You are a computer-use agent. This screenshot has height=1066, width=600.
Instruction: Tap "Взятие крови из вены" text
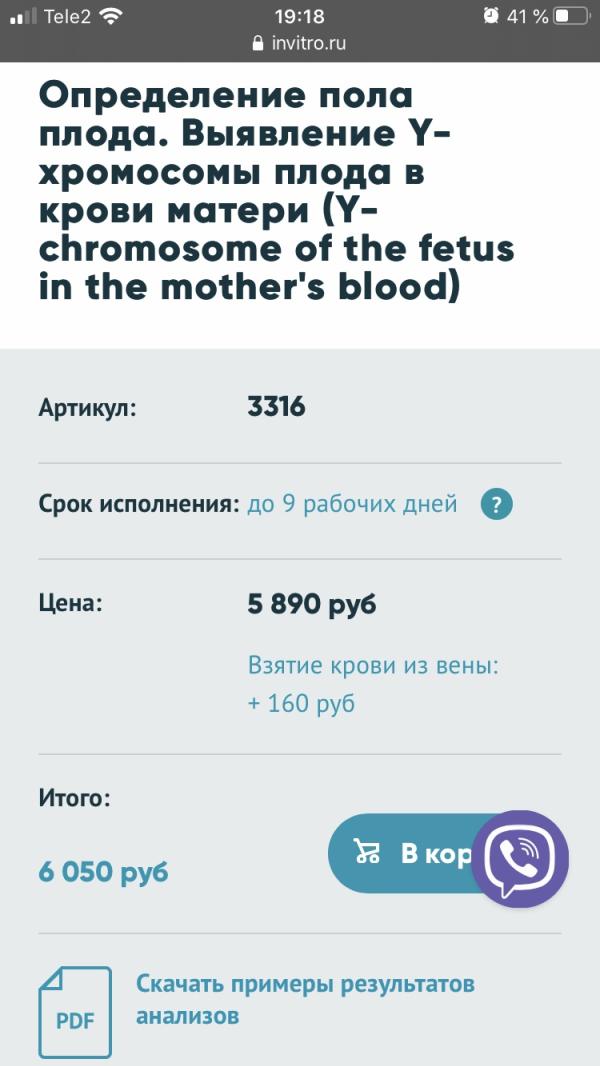pos(372,666)
